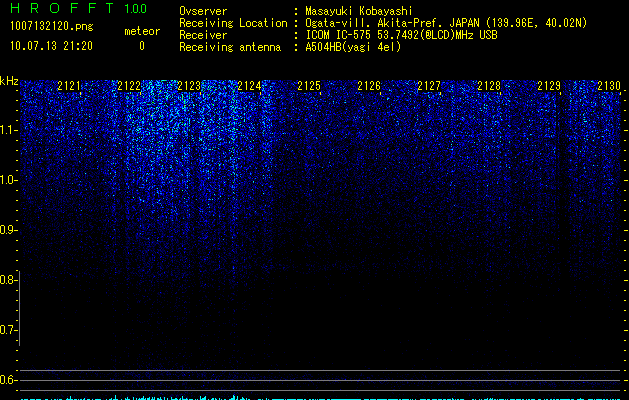Select the filename 1007132120.png
629x400 pixels.
(52, 27)
